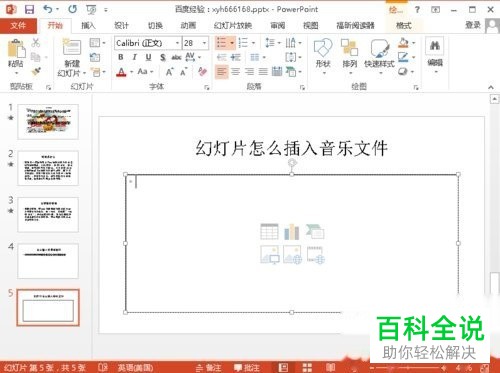Viewport: 500px width, 373px height.
Task: Collapse the ribbon chevron
Action: pos(491,87)
